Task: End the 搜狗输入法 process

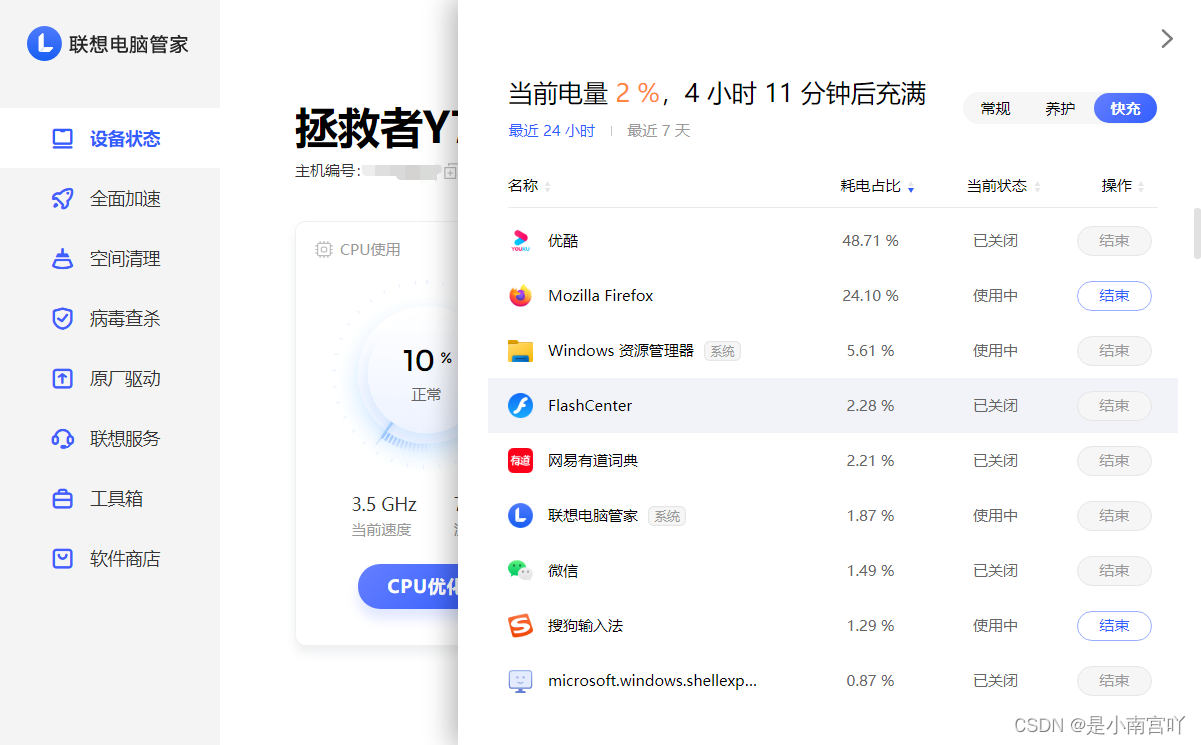Action: 1114,626
